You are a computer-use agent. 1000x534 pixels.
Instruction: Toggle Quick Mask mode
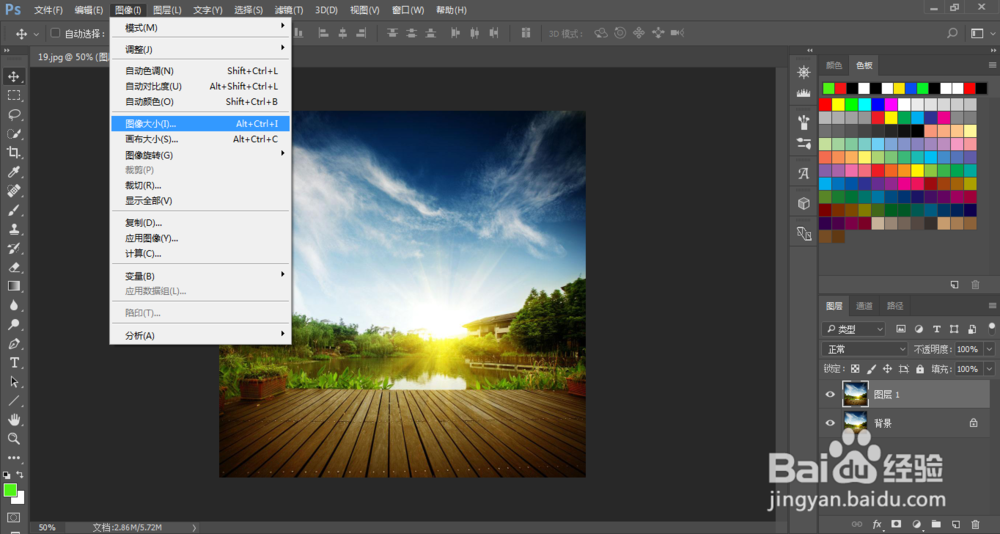coord(13,517)
